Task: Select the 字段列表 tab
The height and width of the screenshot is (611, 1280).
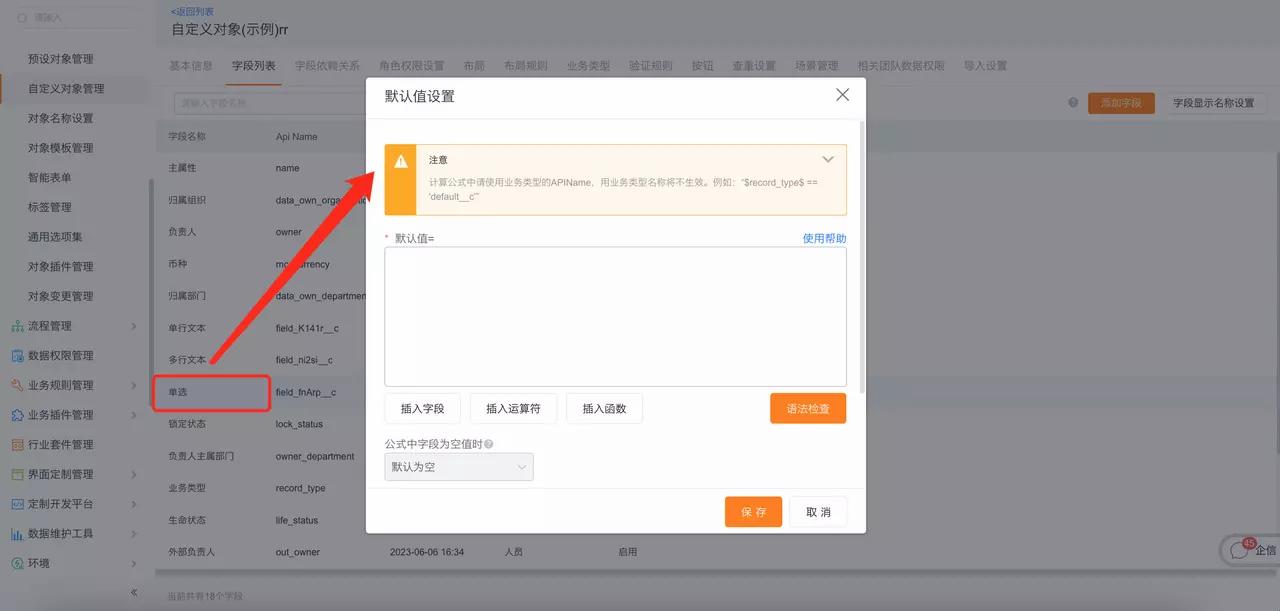Action: (254, 66)
